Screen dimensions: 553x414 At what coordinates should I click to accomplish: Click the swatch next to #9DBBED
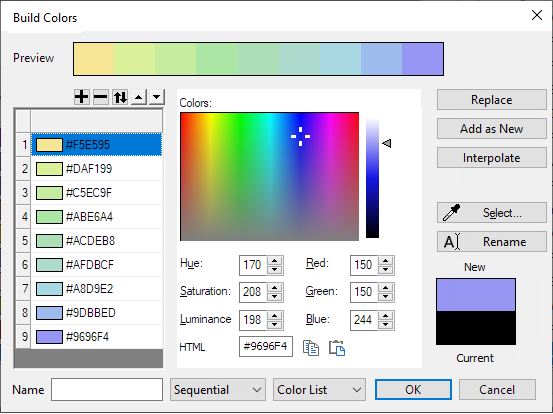pyautogui.click(x=49, y=313)
